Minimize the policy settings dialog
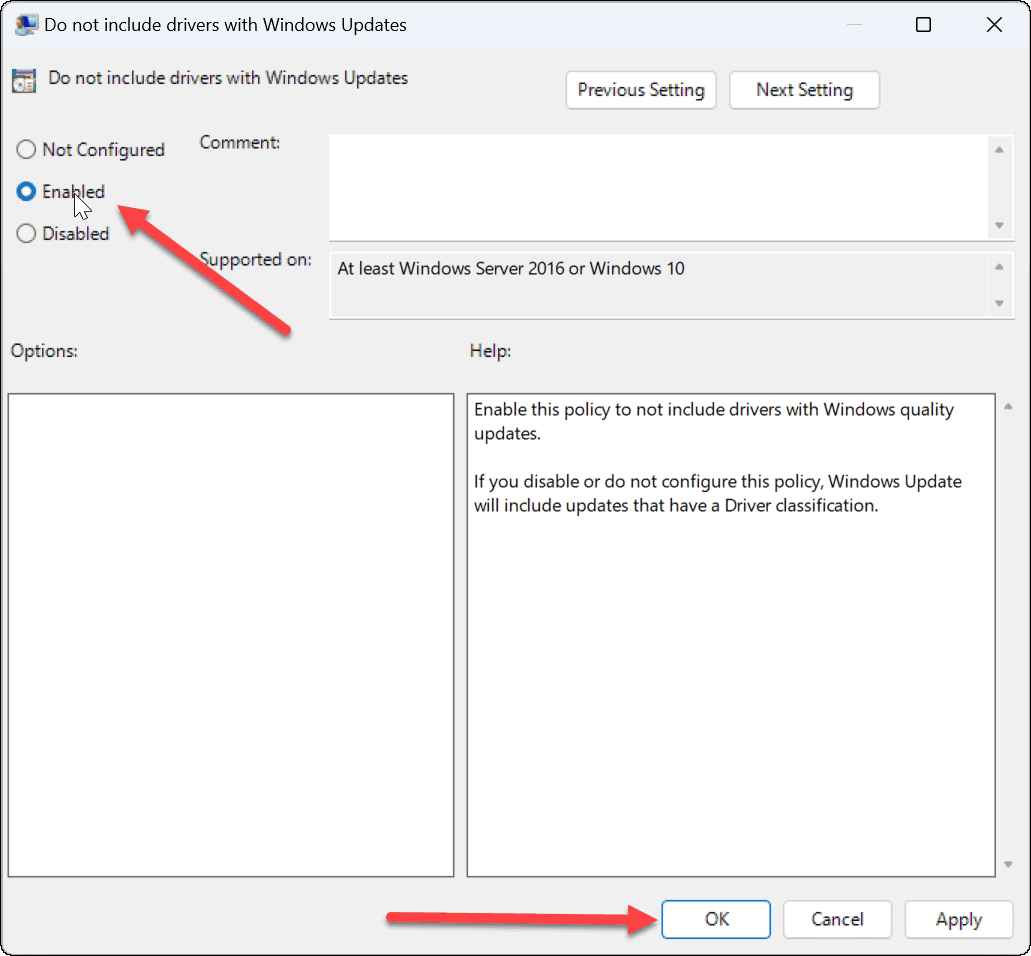The width and height of the screenshot is (1031, 956). click(x=854, y=25)
